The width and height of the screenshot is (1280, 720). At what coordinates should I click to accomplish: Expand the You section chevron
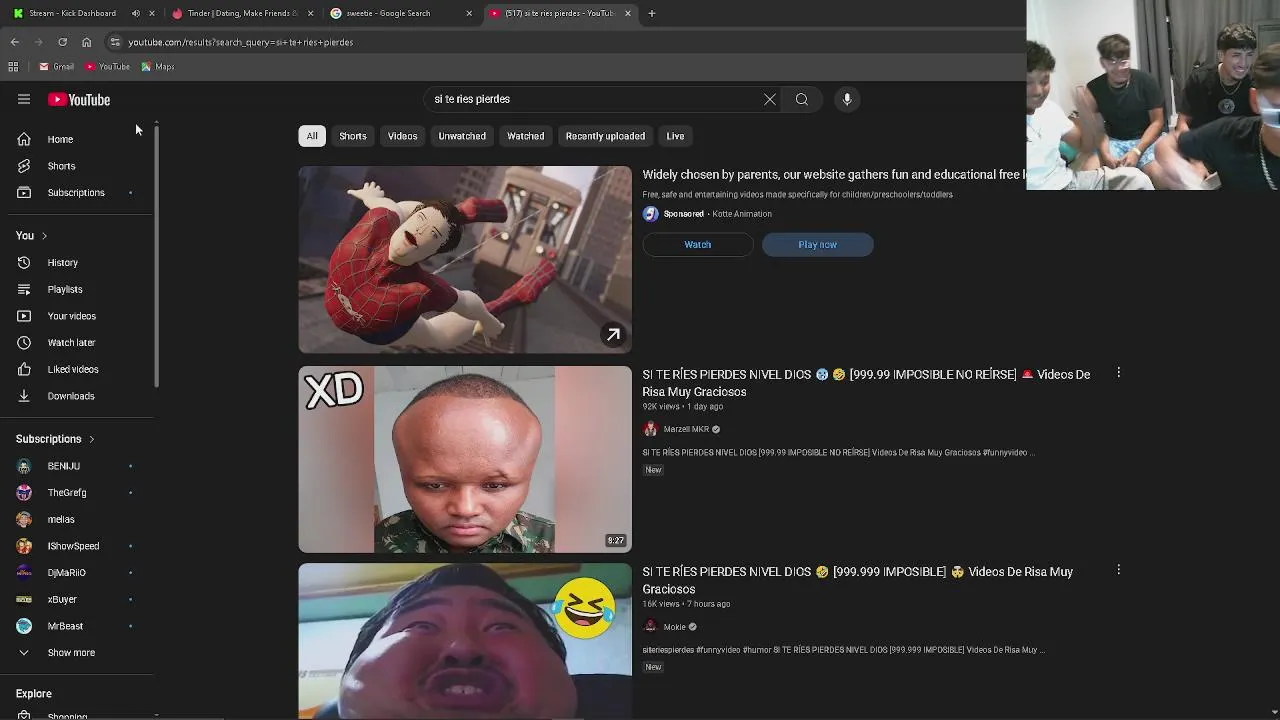[44, 236]
